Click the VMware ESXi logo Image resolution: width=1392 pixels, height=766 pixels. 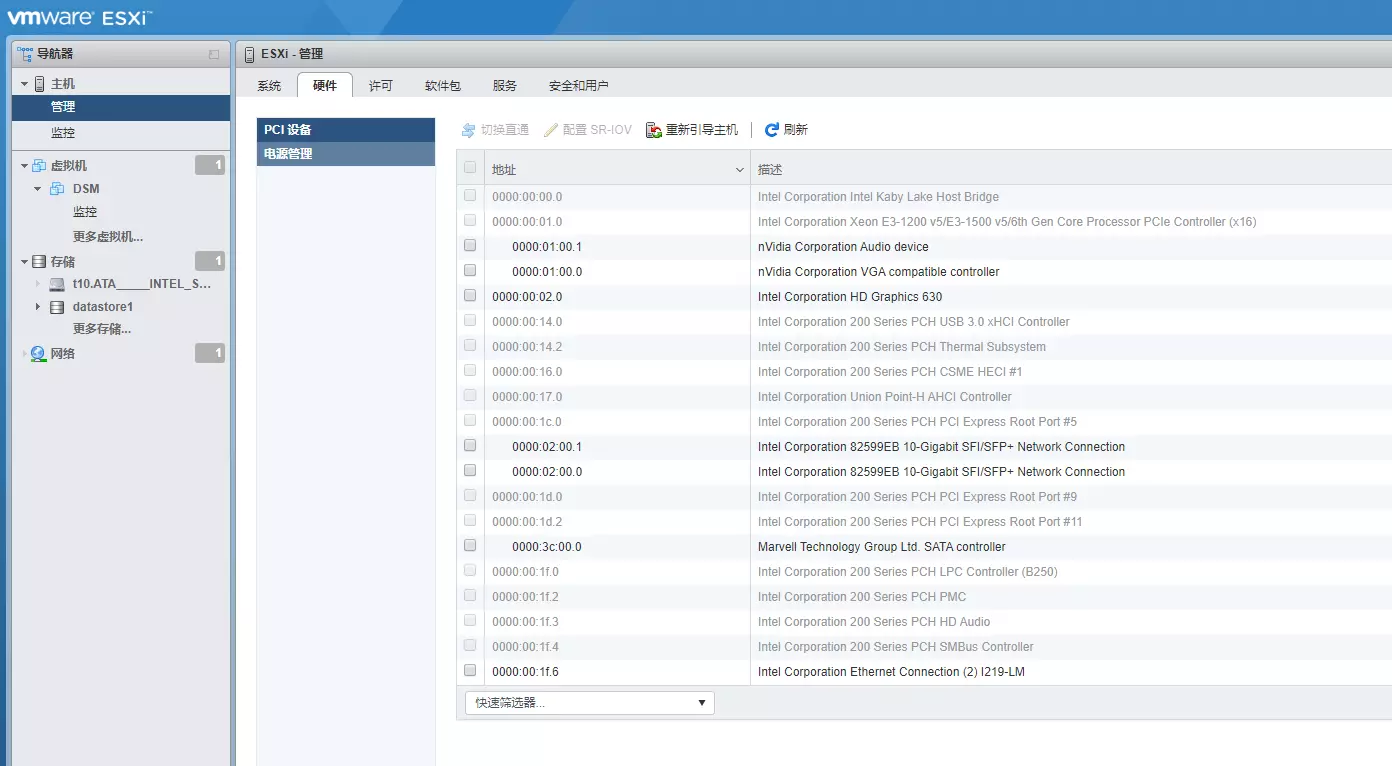80,16
